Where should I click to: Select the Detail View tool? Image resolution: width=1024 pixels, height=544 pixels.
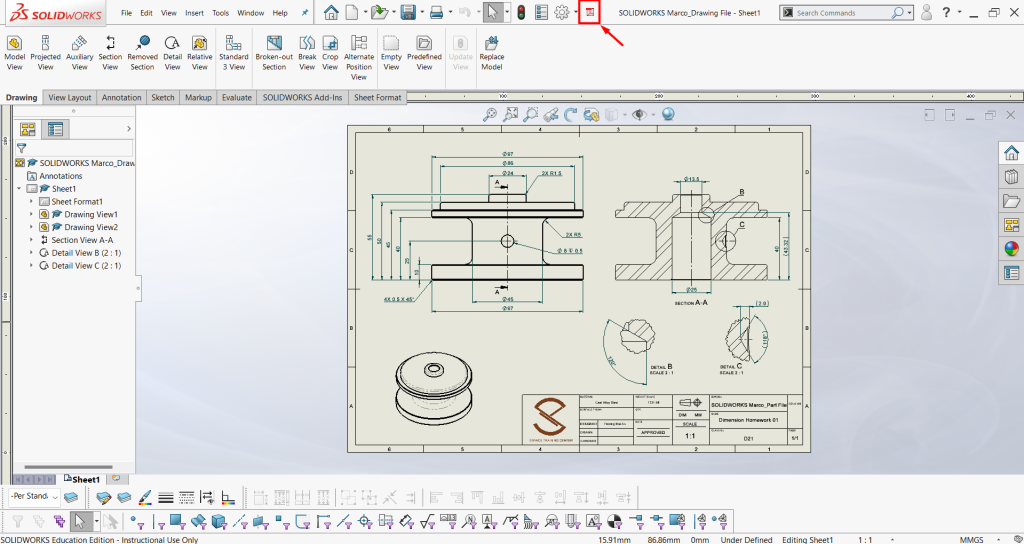(x=172, y=54)
